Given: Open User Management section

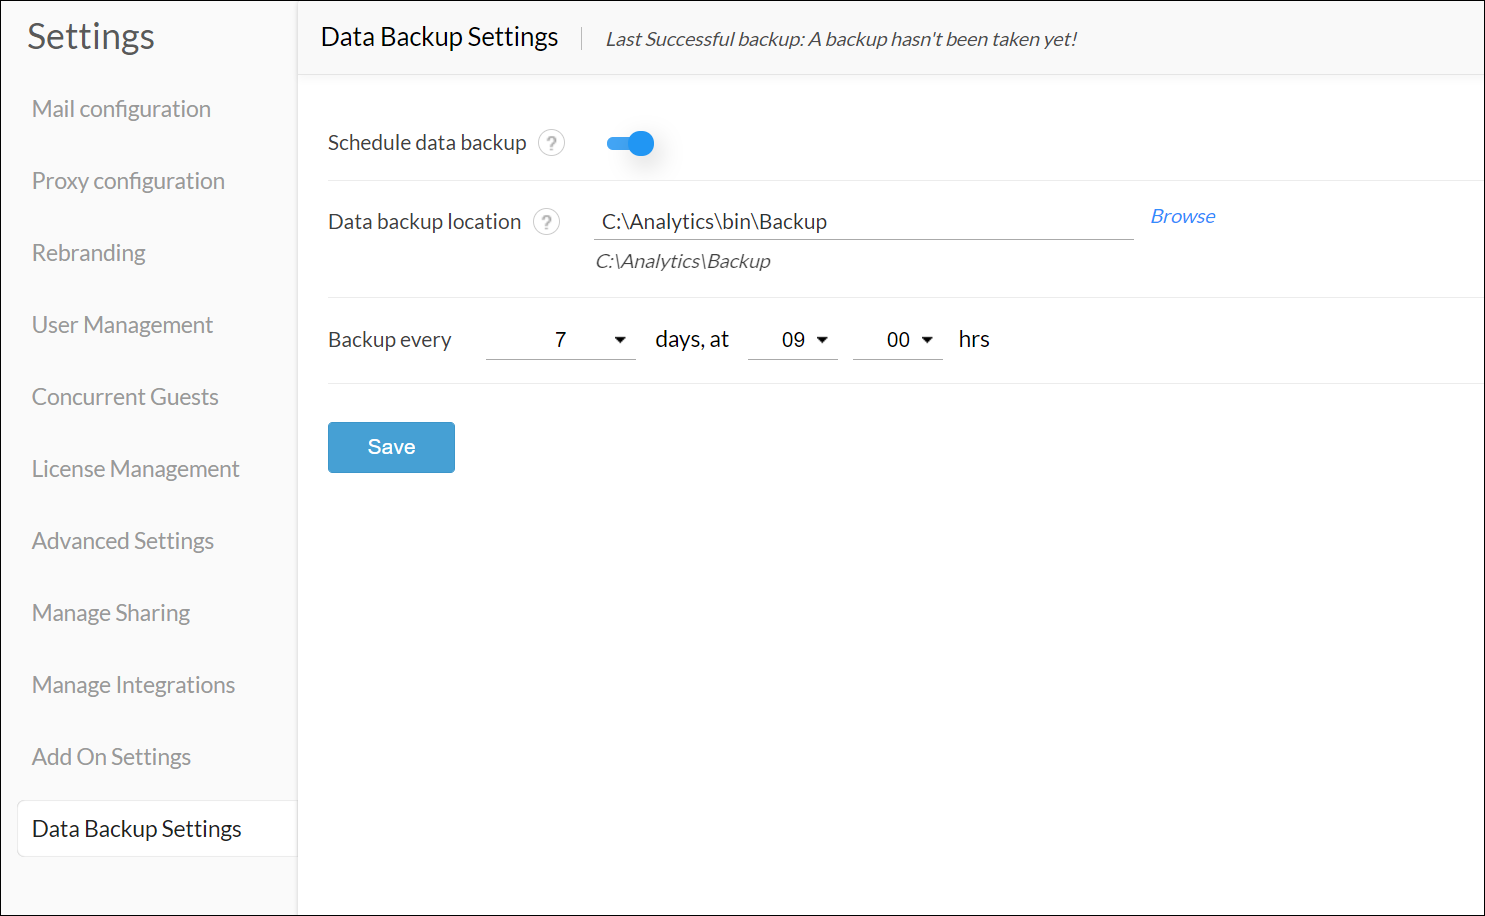Looking at the screenshot, I should tap(122, 325).
